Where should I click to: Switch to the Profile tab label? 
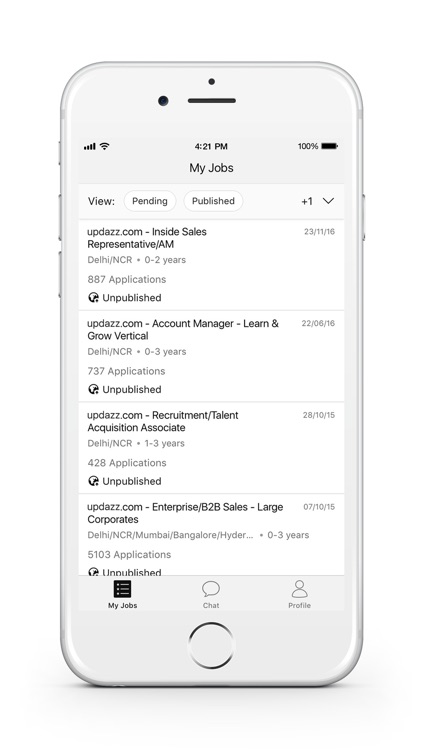click(x=300, y=606)
